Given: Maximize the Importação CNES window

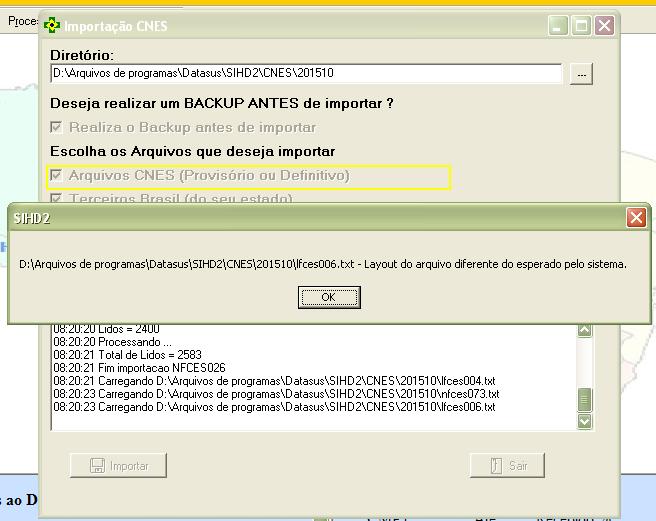Looking at the screenshot, I should pyautogui.click(x=581, y=26).
